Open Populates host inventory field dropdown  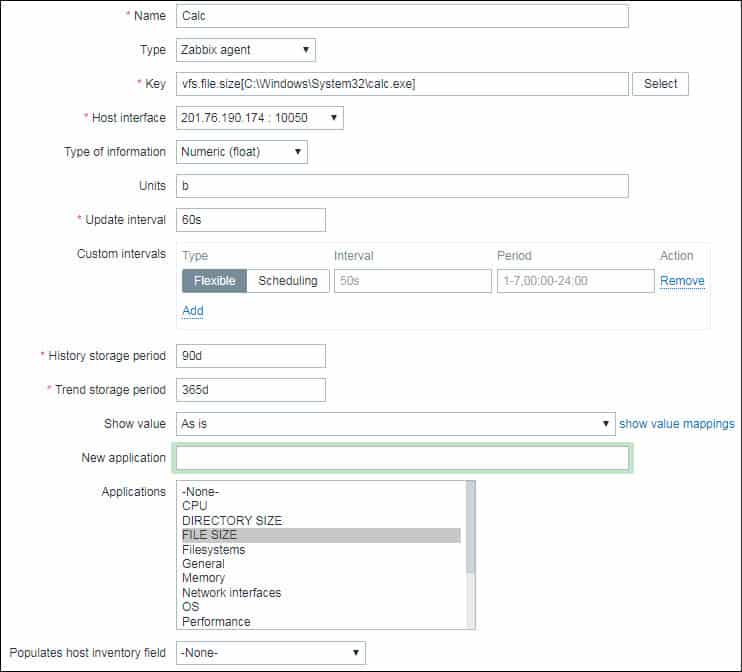coord(271,653)
